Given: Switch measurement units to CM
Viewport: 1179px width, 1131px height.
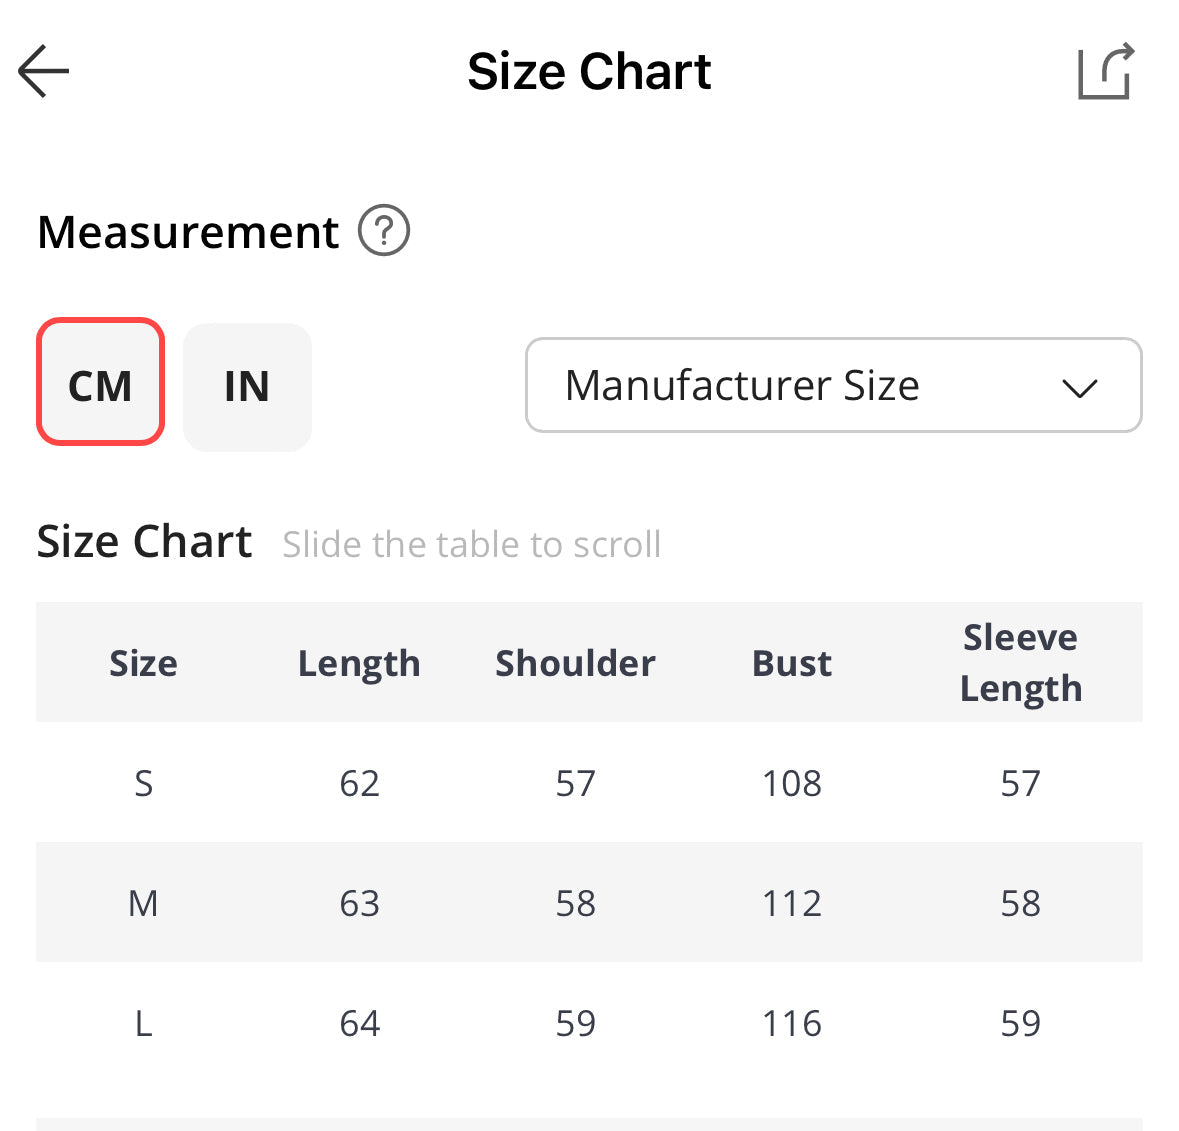Looking at the screenshot, I should 100,383.
